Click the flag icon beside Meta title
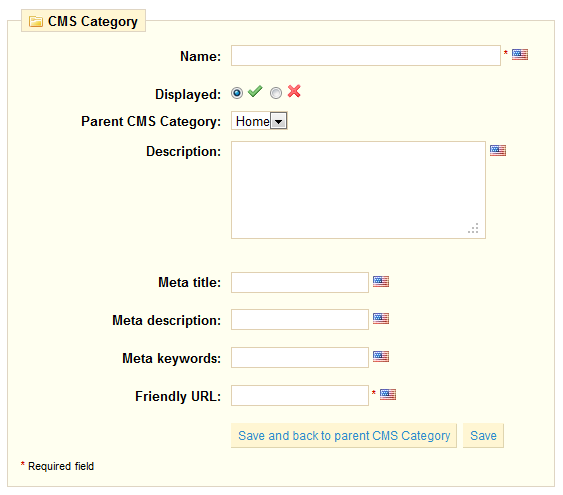 pos(381,281)
